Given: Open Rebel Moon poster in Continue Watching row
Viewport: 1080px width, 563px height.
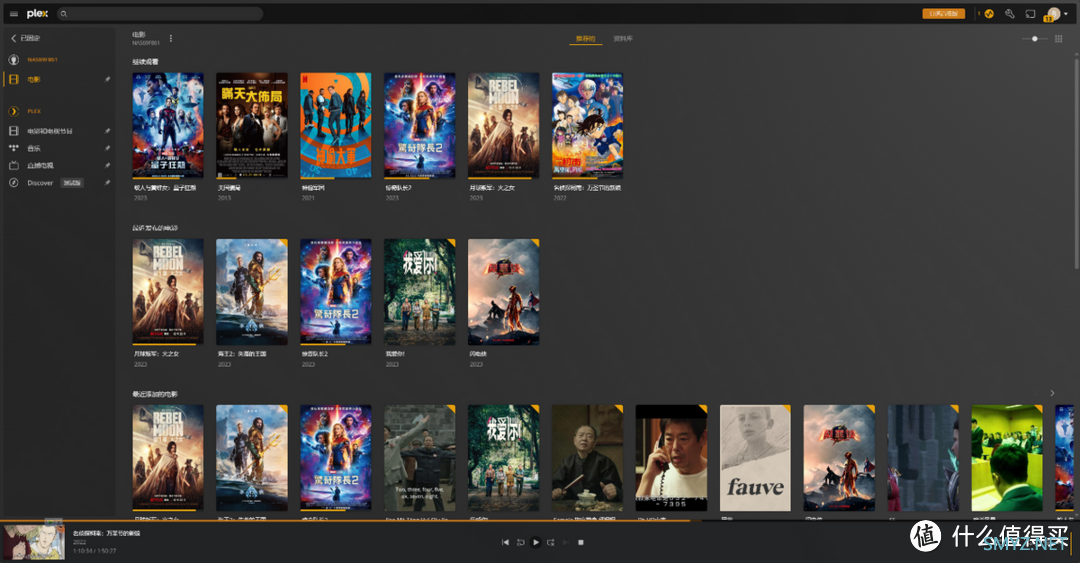Looking at the screenshot, I should [x=504, y=125].
